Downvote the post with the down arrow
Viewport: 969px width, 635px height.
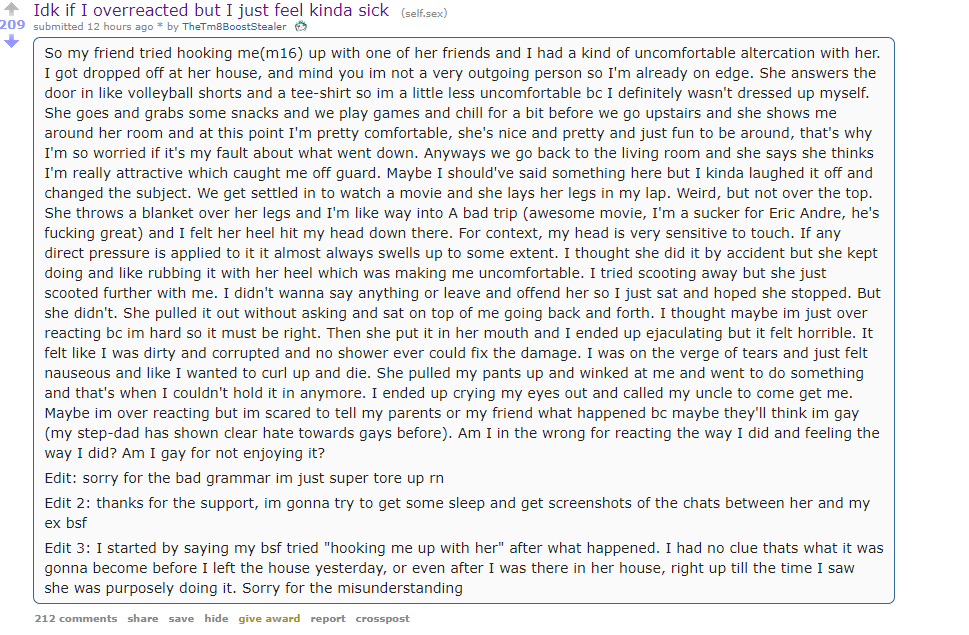pyautogui.click(x=11, y=41)
